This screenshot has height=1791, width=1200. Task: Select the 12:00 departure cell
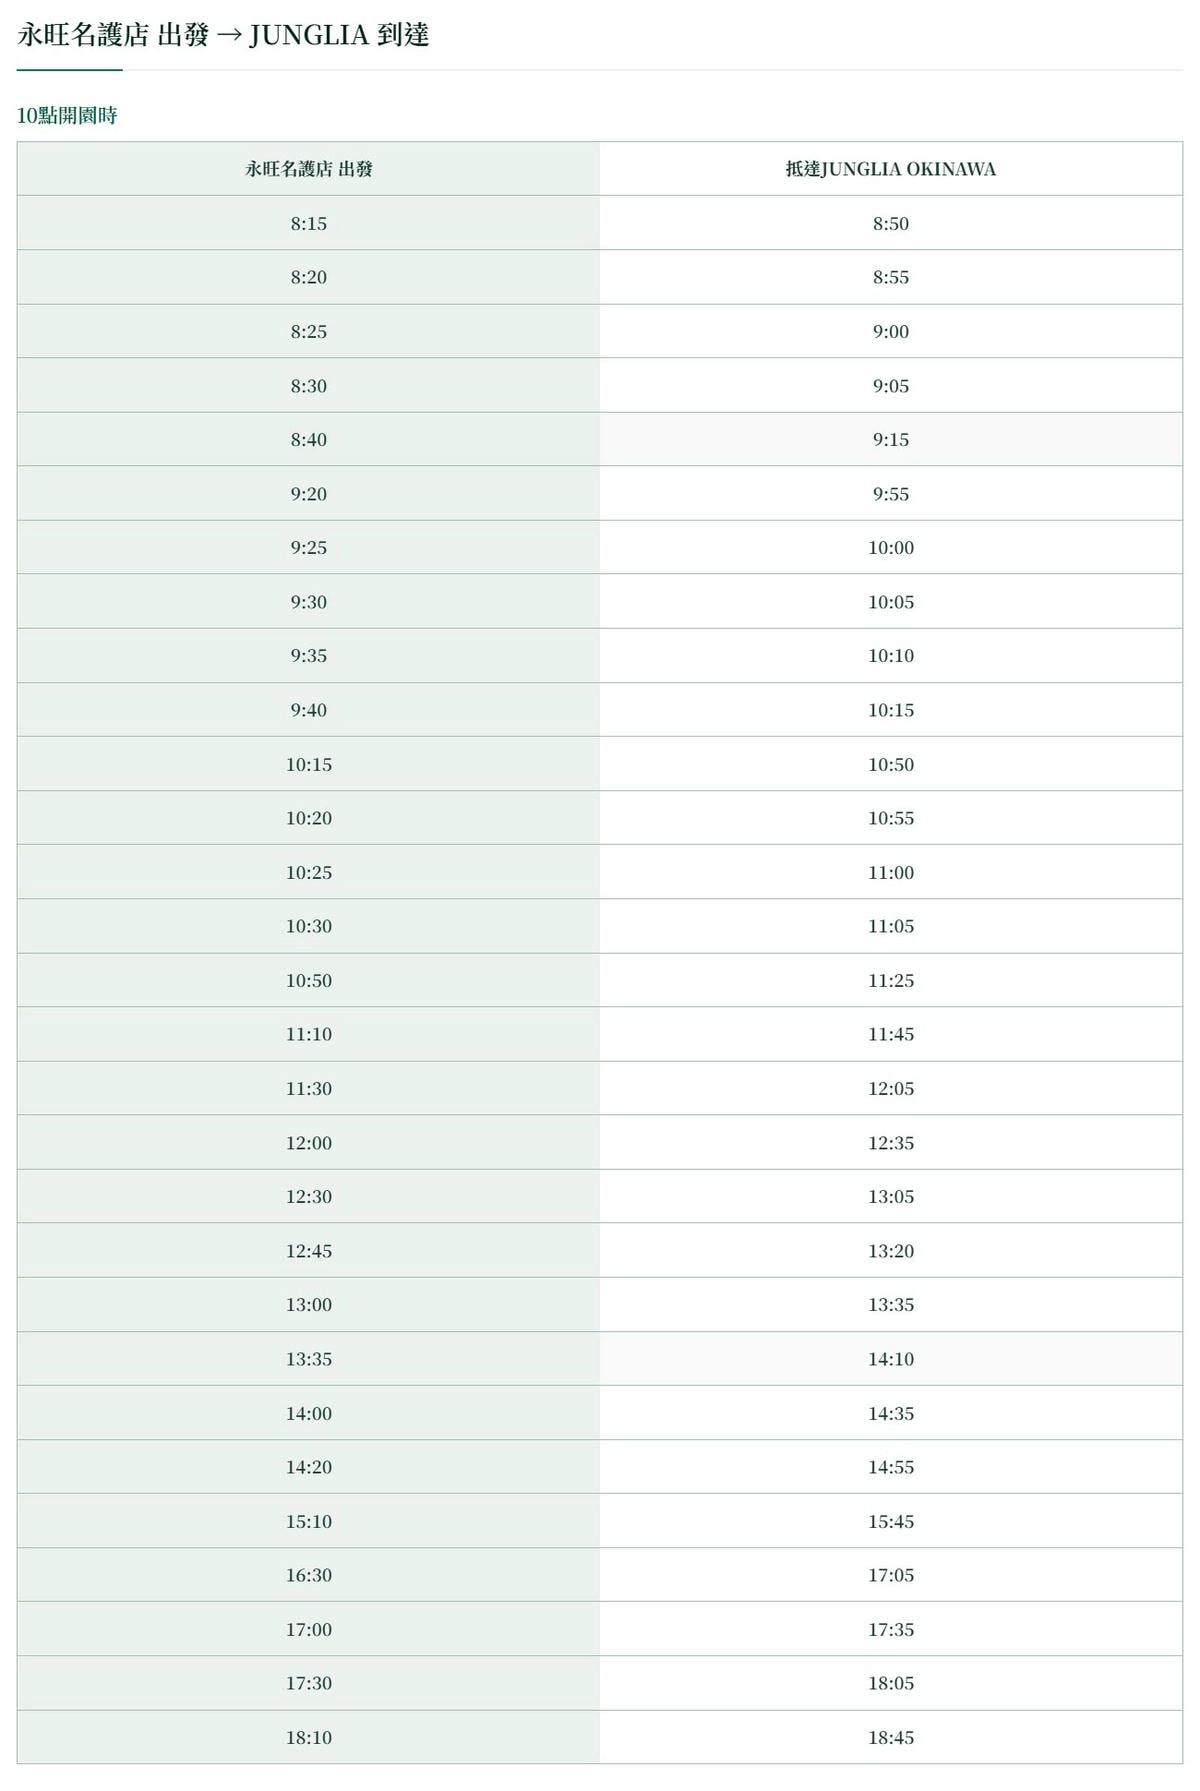pyautogui.click(x=308, y=1142)
